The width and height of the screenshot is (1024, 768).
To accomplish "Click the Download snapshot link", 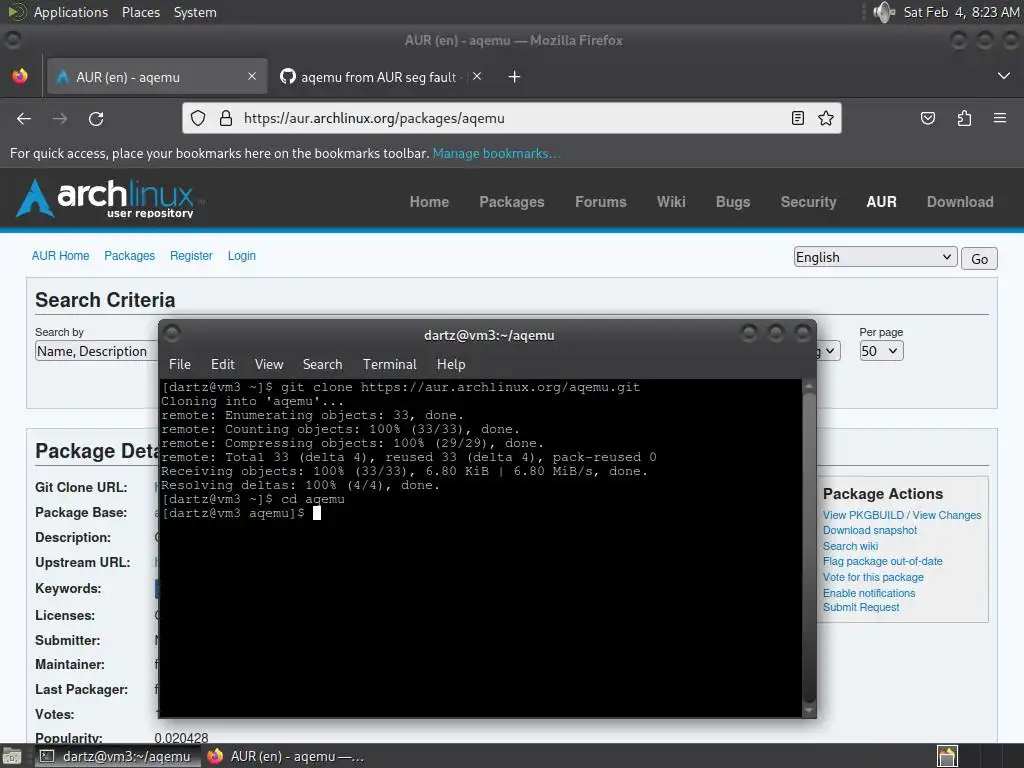I will pos(870,530).
